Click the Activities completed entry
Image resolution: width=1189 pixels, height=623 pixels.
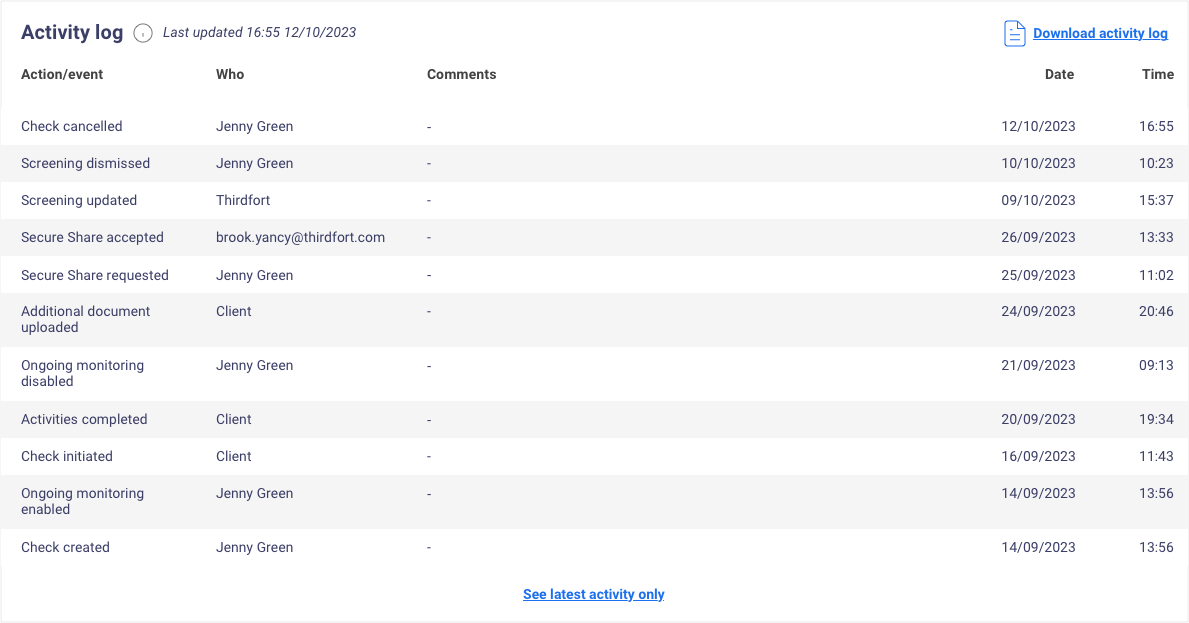tap(84, 419)
